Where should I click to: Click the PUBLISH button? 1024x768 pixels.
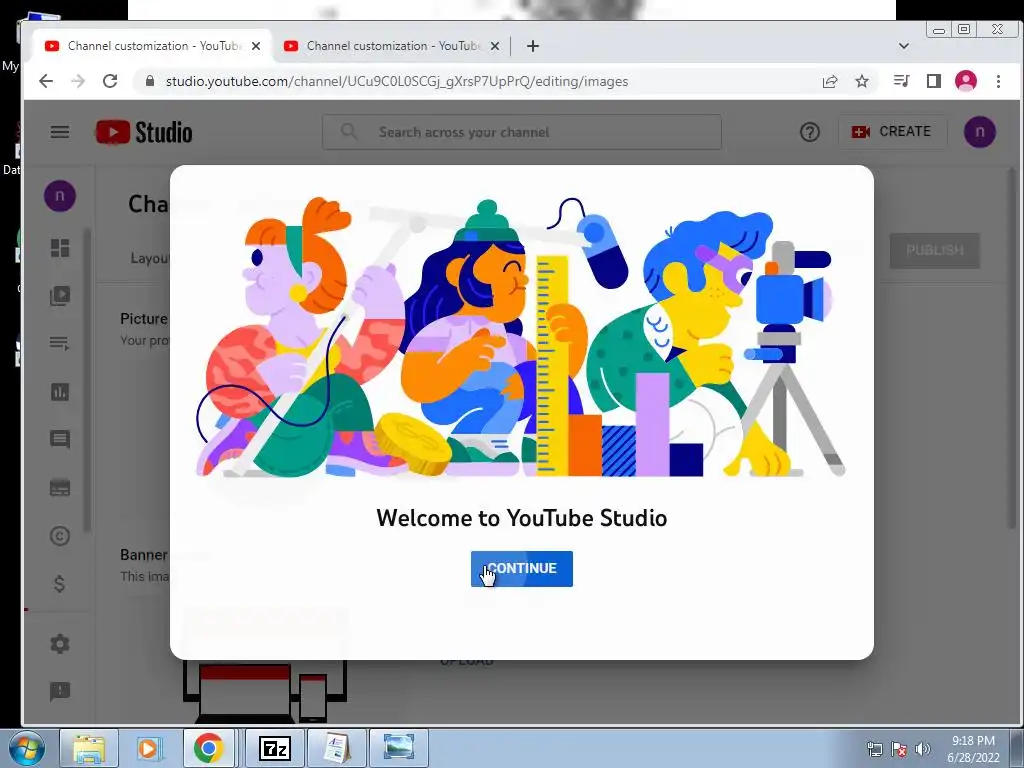coord(935,251)
